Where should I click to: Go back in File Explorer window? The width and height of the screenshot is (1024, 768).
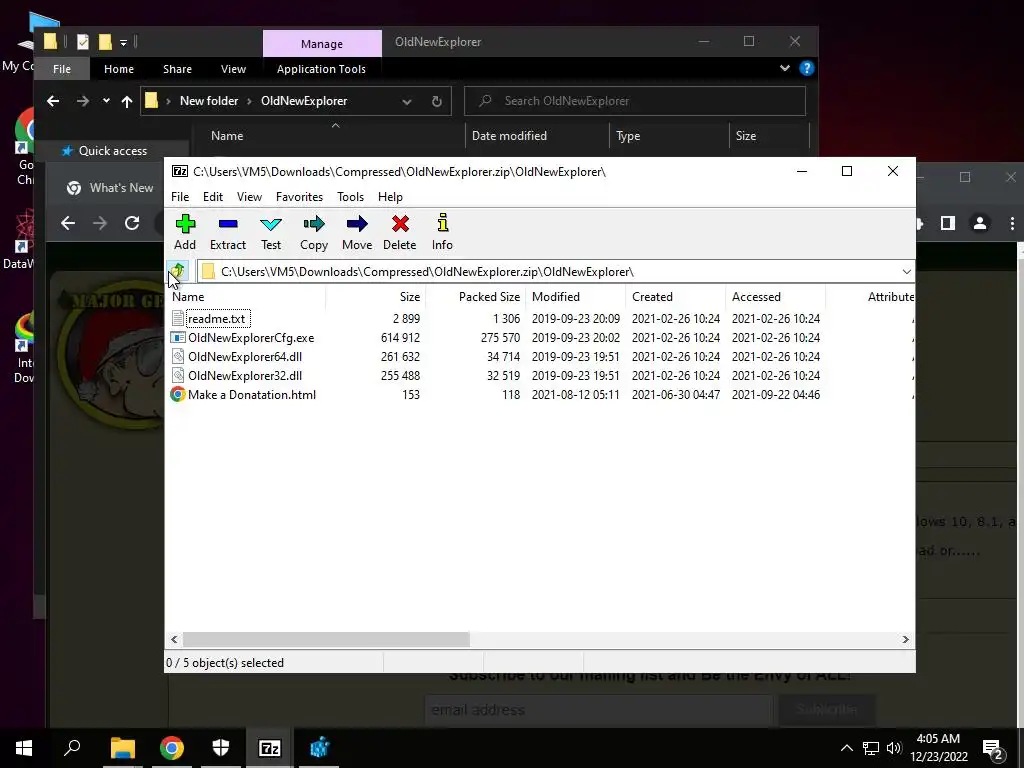pyautogui.click(x=53, y=101)
